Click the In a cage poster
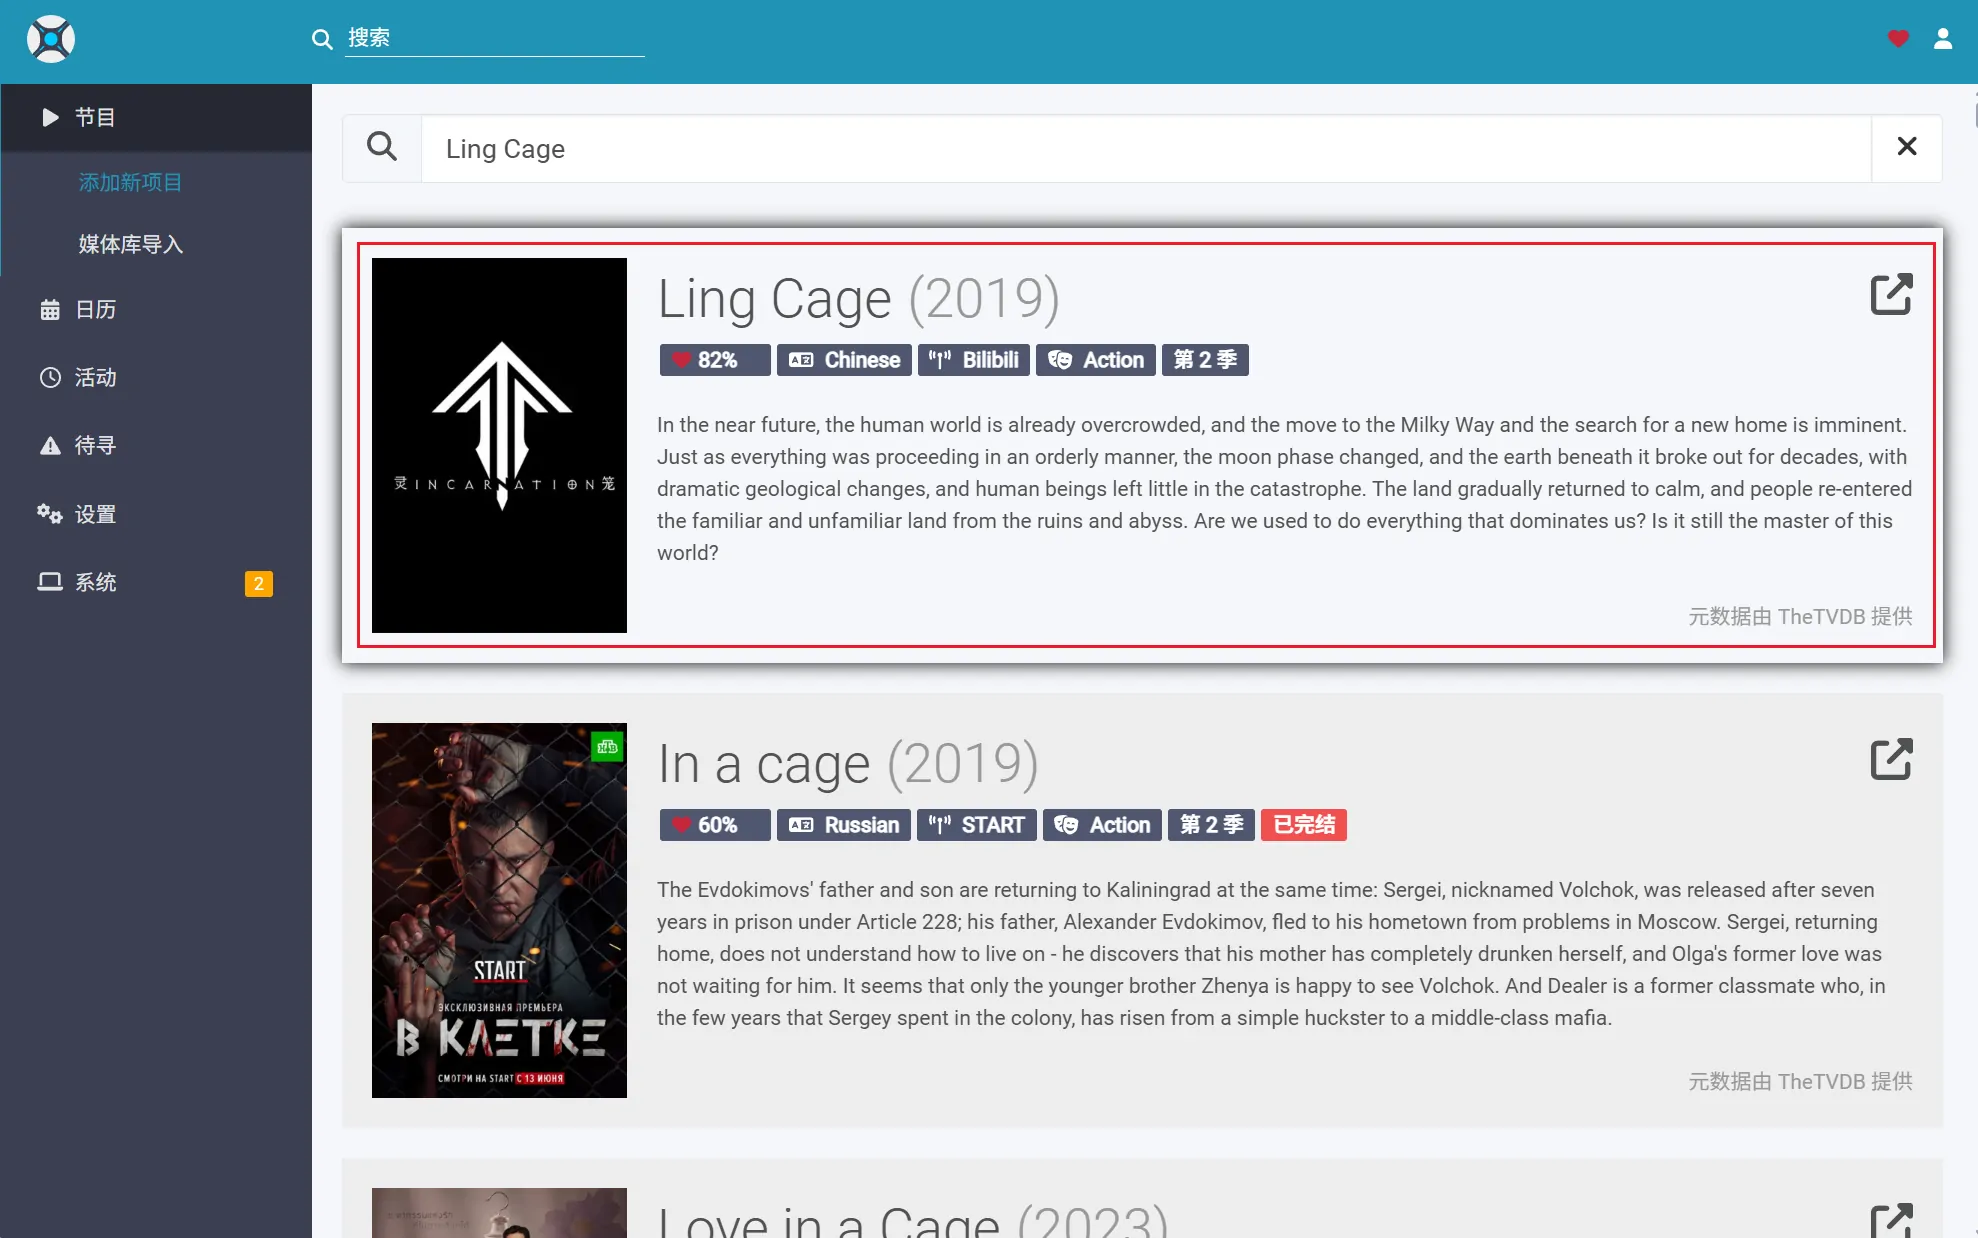1978x1238 pixels. point(499,910)
